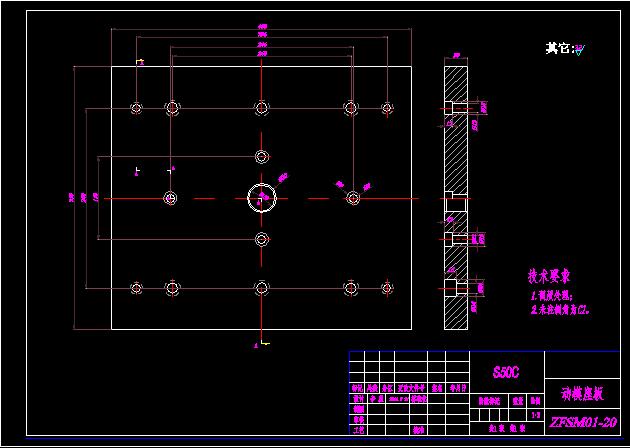
Task: Click the bottom-right outermost hole
Action: [x=387, y=288]
